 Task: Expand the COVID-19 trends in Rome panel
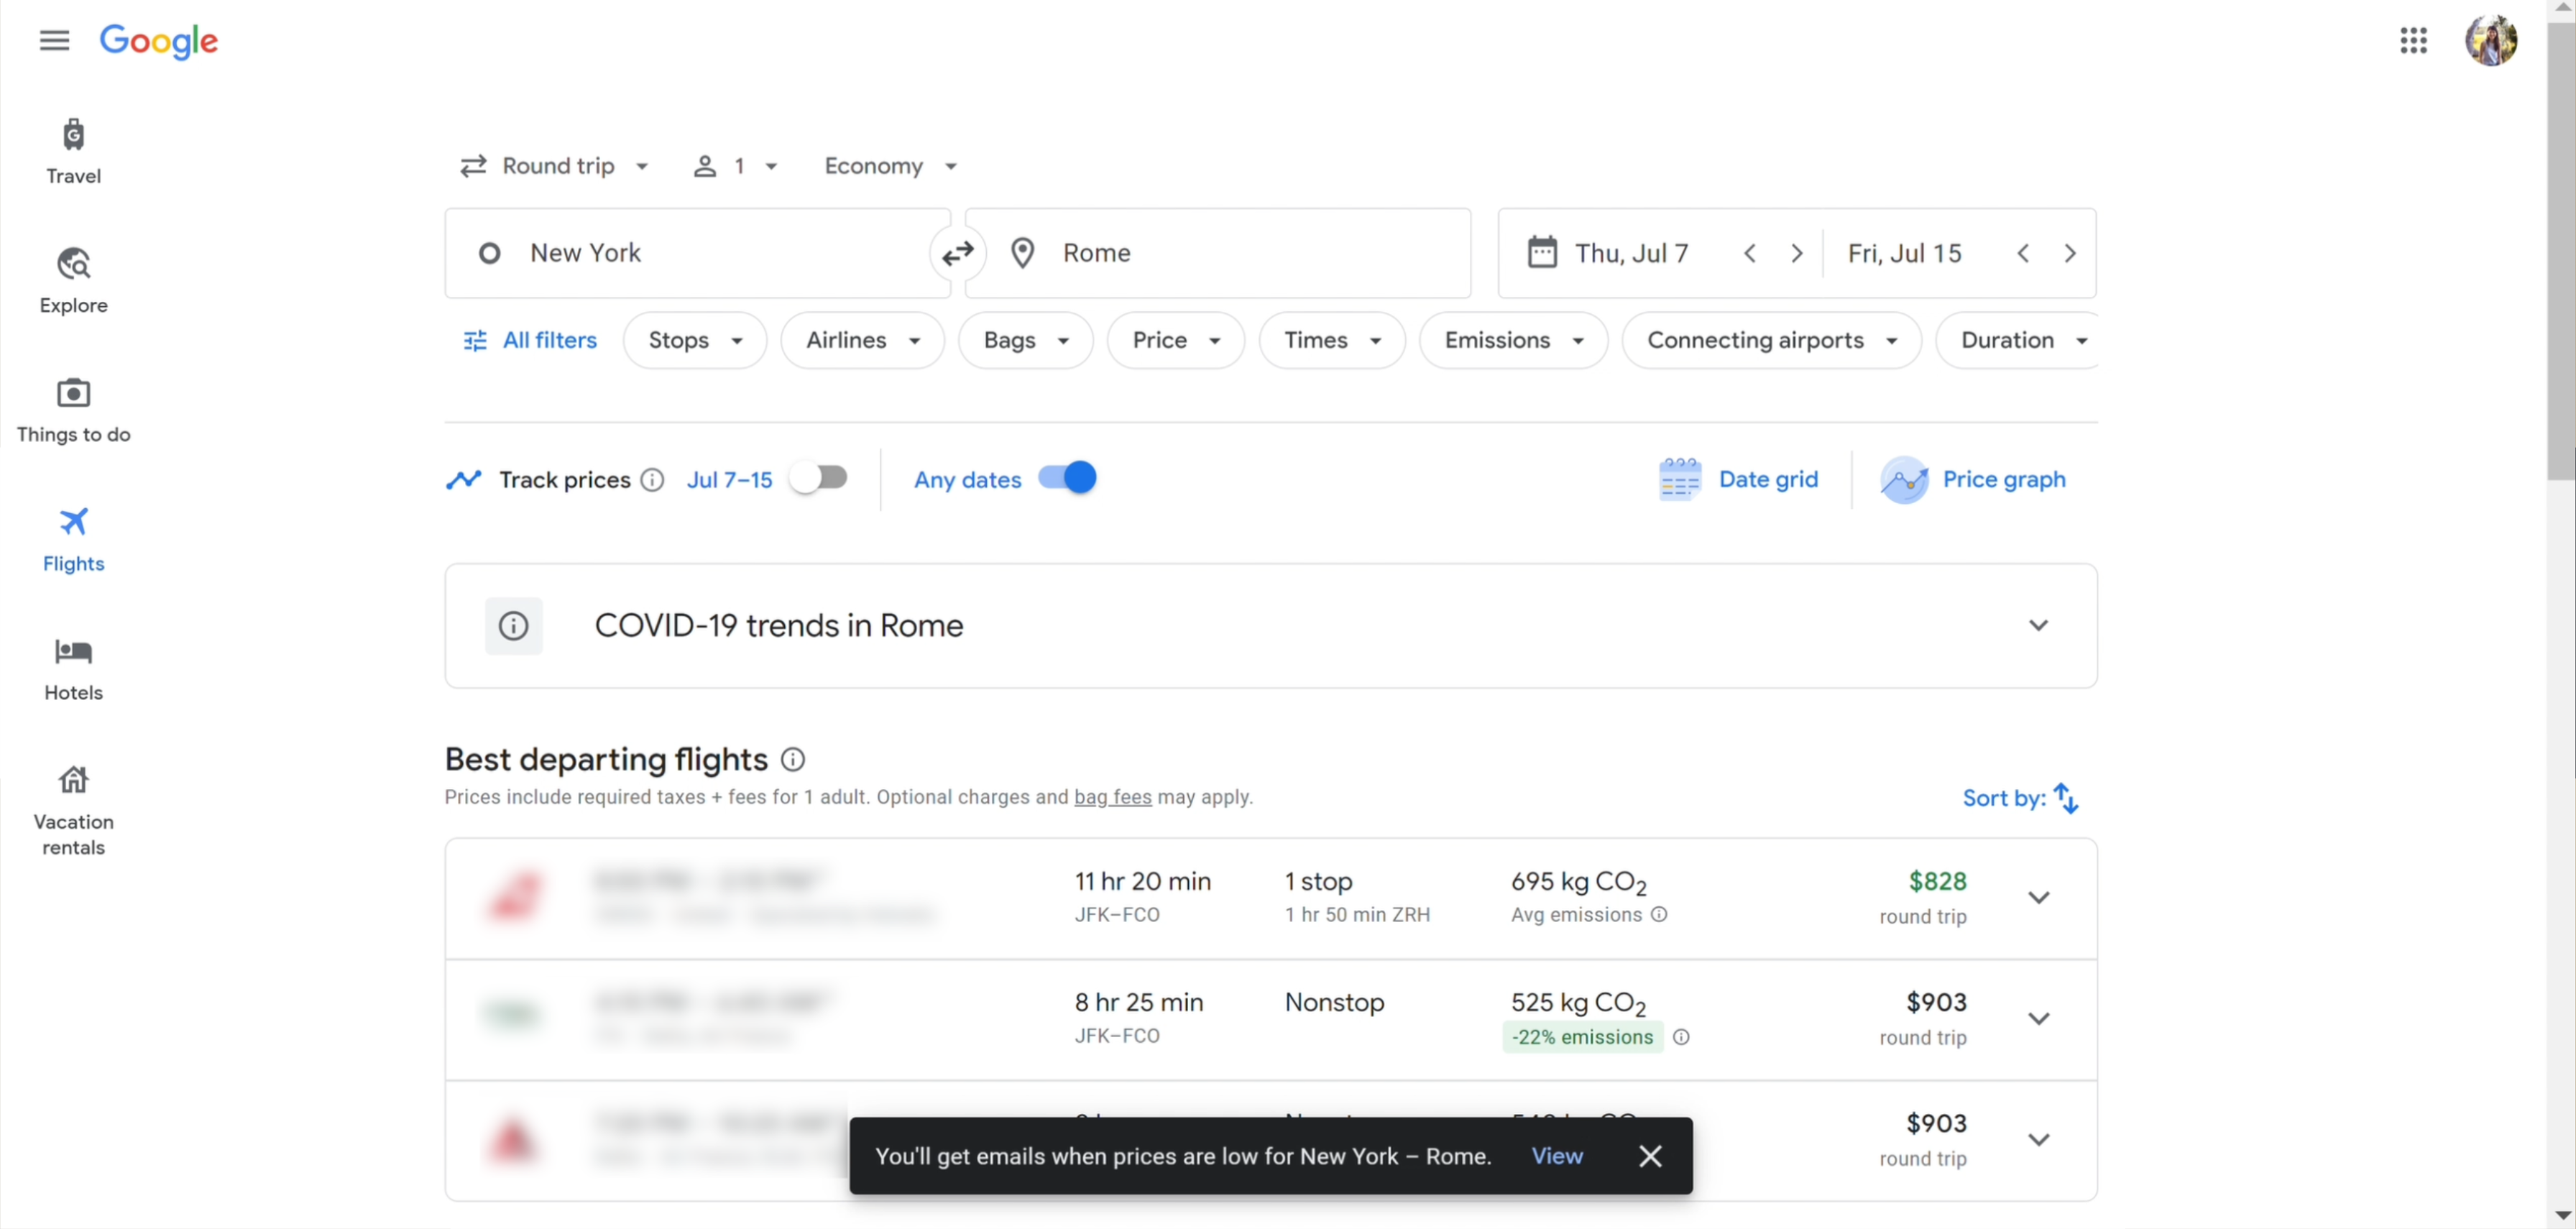(2038, 626)
